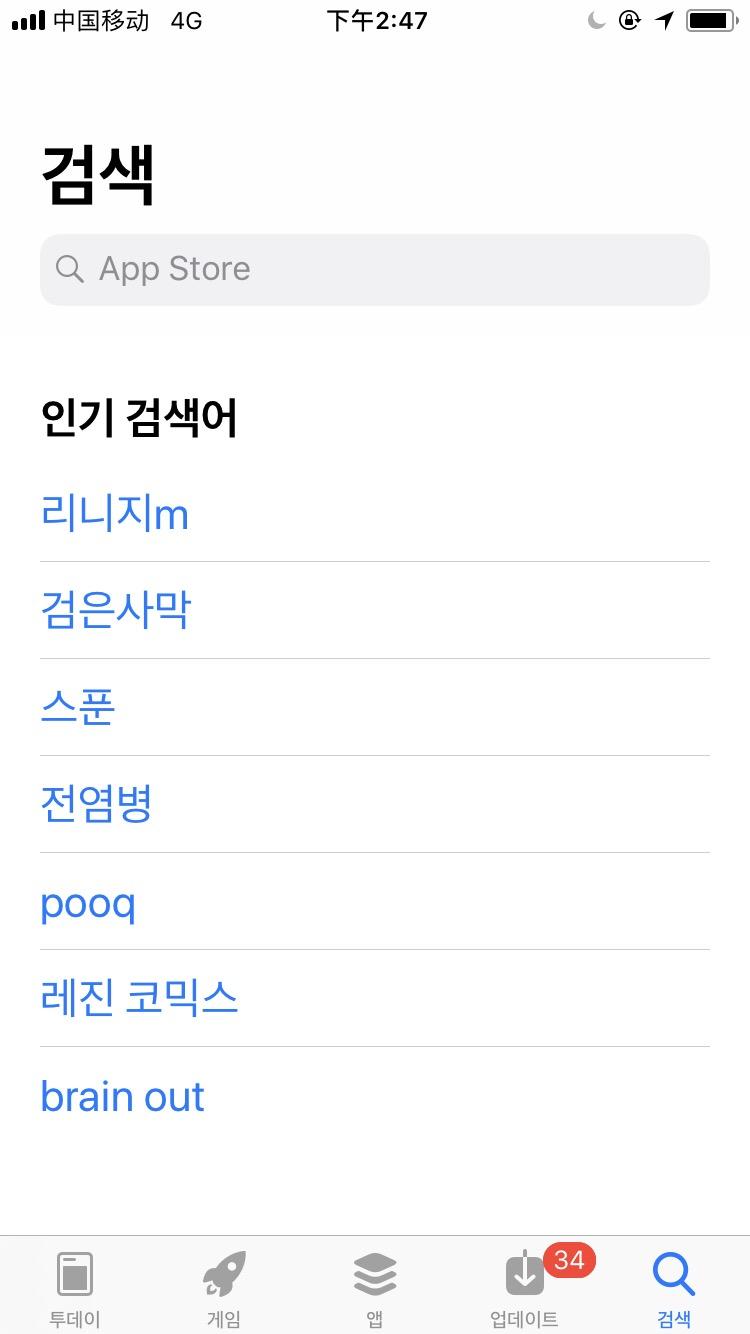Screen dimensions: 750x1334
Task: Open 업데이트 download icon
Action: click(524, 1274)
